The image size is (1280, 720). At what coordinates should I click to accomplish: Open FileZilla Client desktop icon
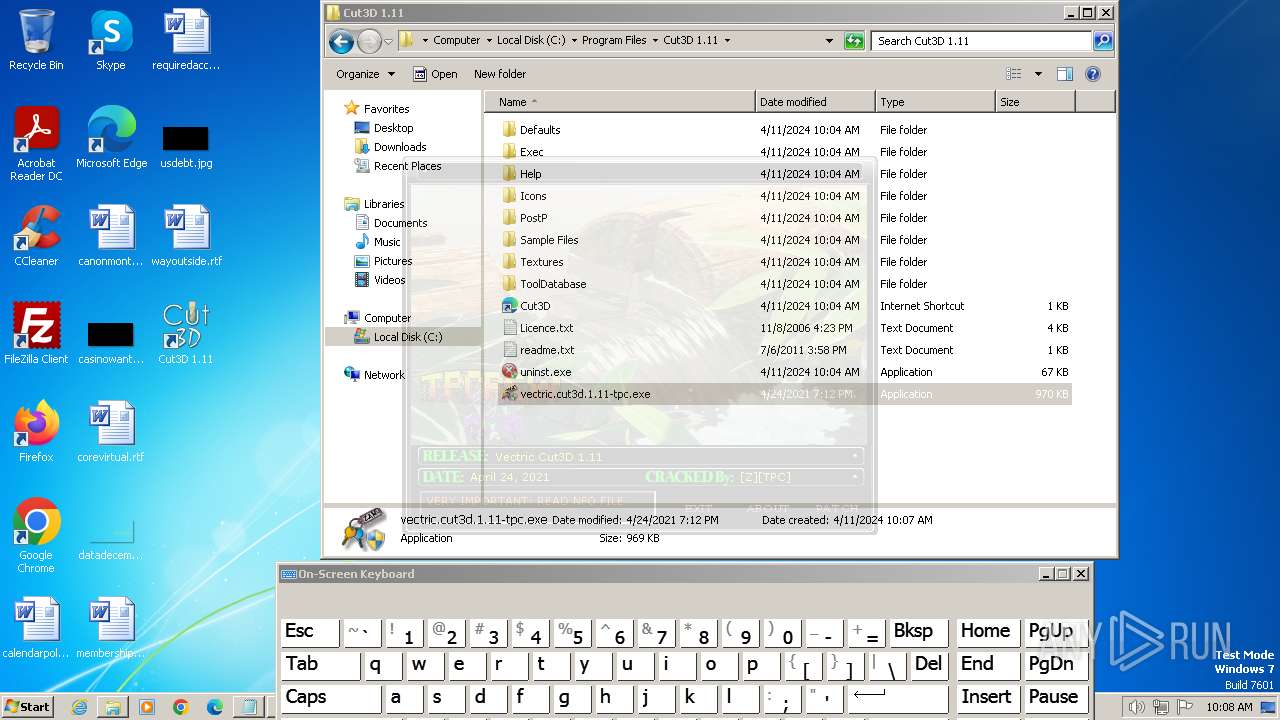(36, 334)
